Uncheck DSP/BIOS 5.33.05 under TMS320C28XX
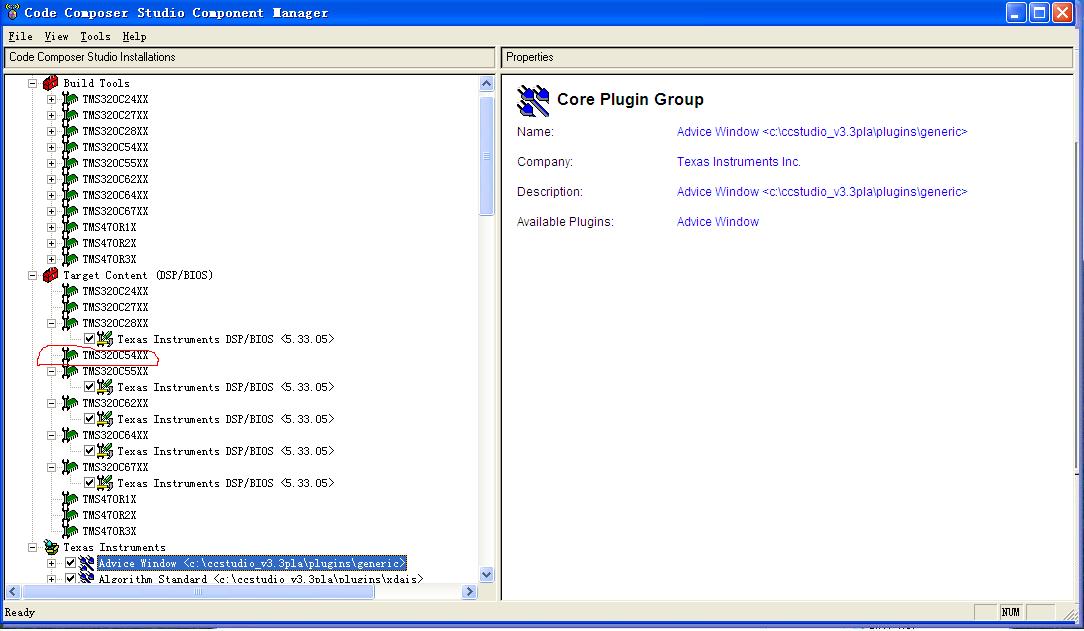Image resolution: width=1084 pixels, height=631 pixels. (89, 339)
